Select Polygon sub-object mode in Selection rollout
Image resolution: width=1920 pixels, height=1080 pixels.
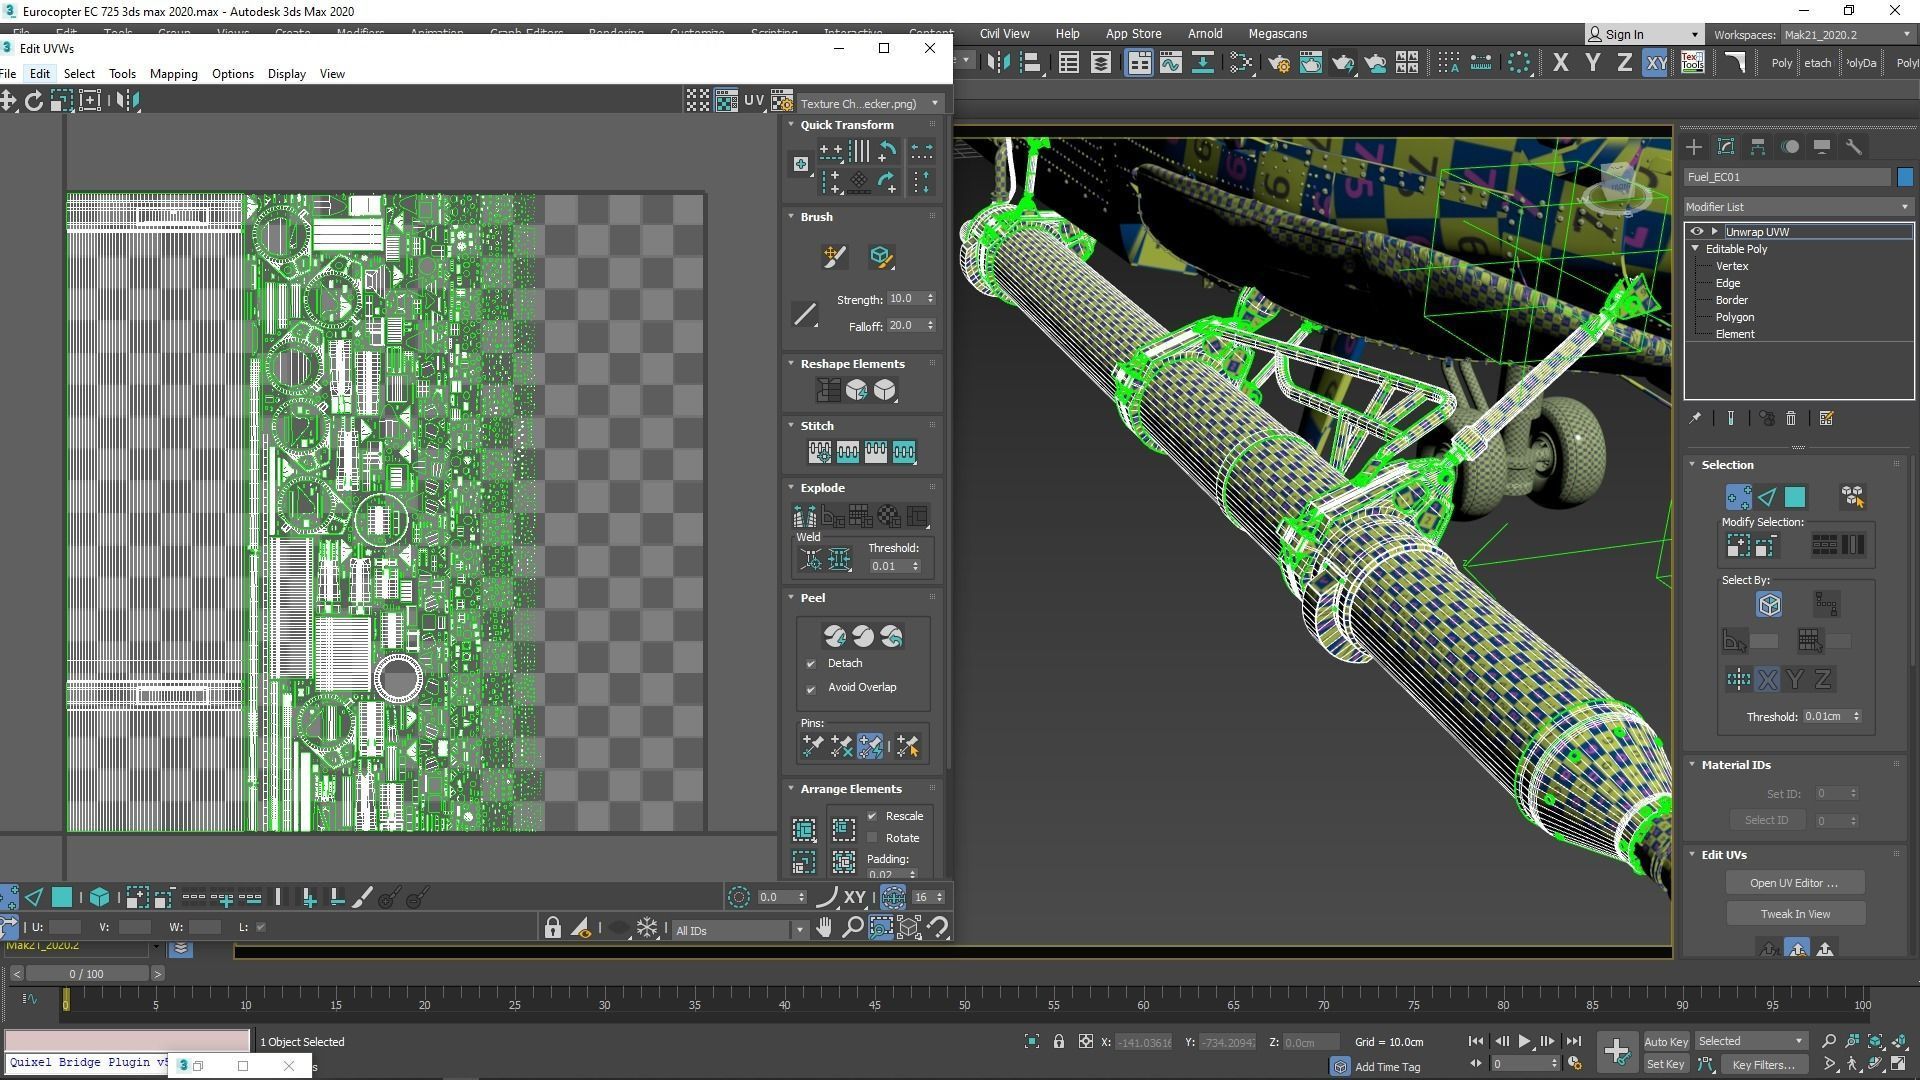coord(1795,497)
